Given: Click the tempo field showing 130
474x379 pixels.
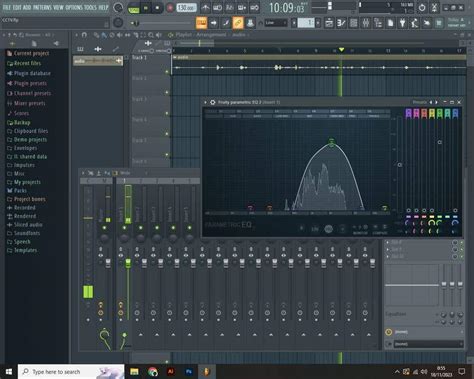Looking at the screenshot, I should [186, 7].
